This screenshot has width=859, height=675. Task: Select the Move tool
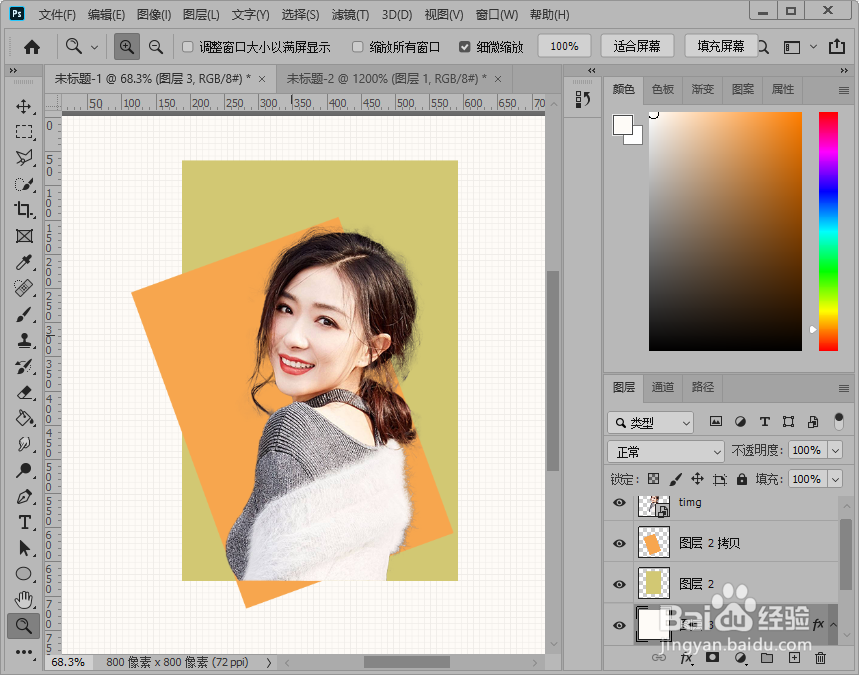coord(24,106)
